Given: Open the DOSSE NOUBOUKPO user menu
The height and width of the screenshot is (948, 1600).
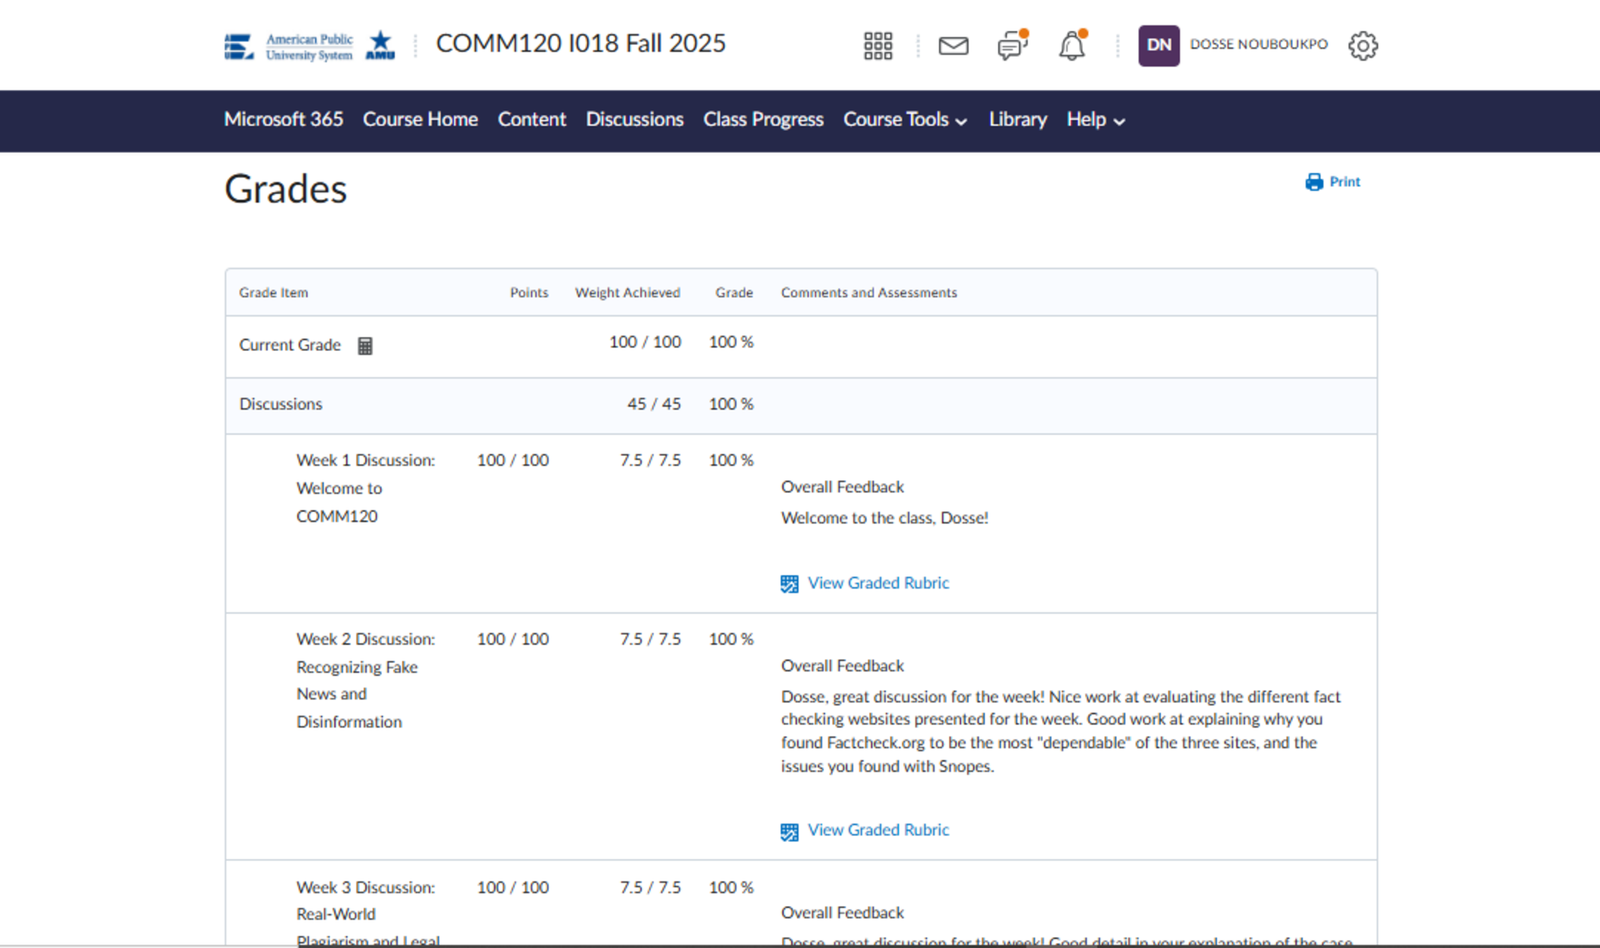Looking at the screenshot, I should 1259,45.
